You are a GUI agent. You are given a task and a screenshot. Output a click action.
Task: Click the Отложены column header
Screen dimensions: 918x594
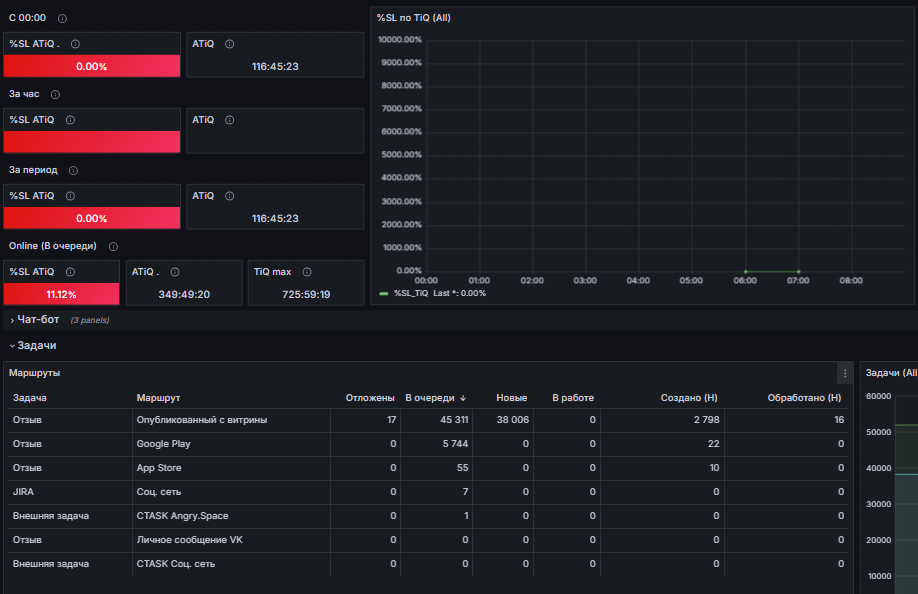pos(370,398)
